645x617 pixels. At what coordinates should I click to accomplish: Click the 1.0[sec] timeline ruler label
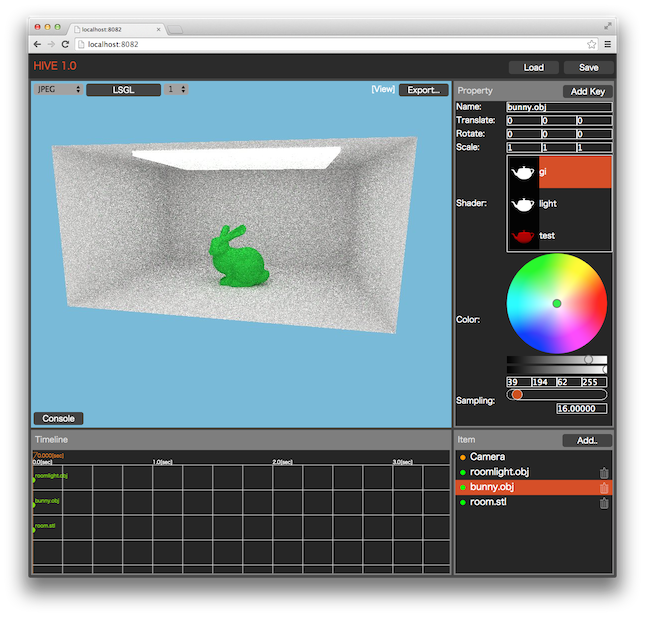162,462
